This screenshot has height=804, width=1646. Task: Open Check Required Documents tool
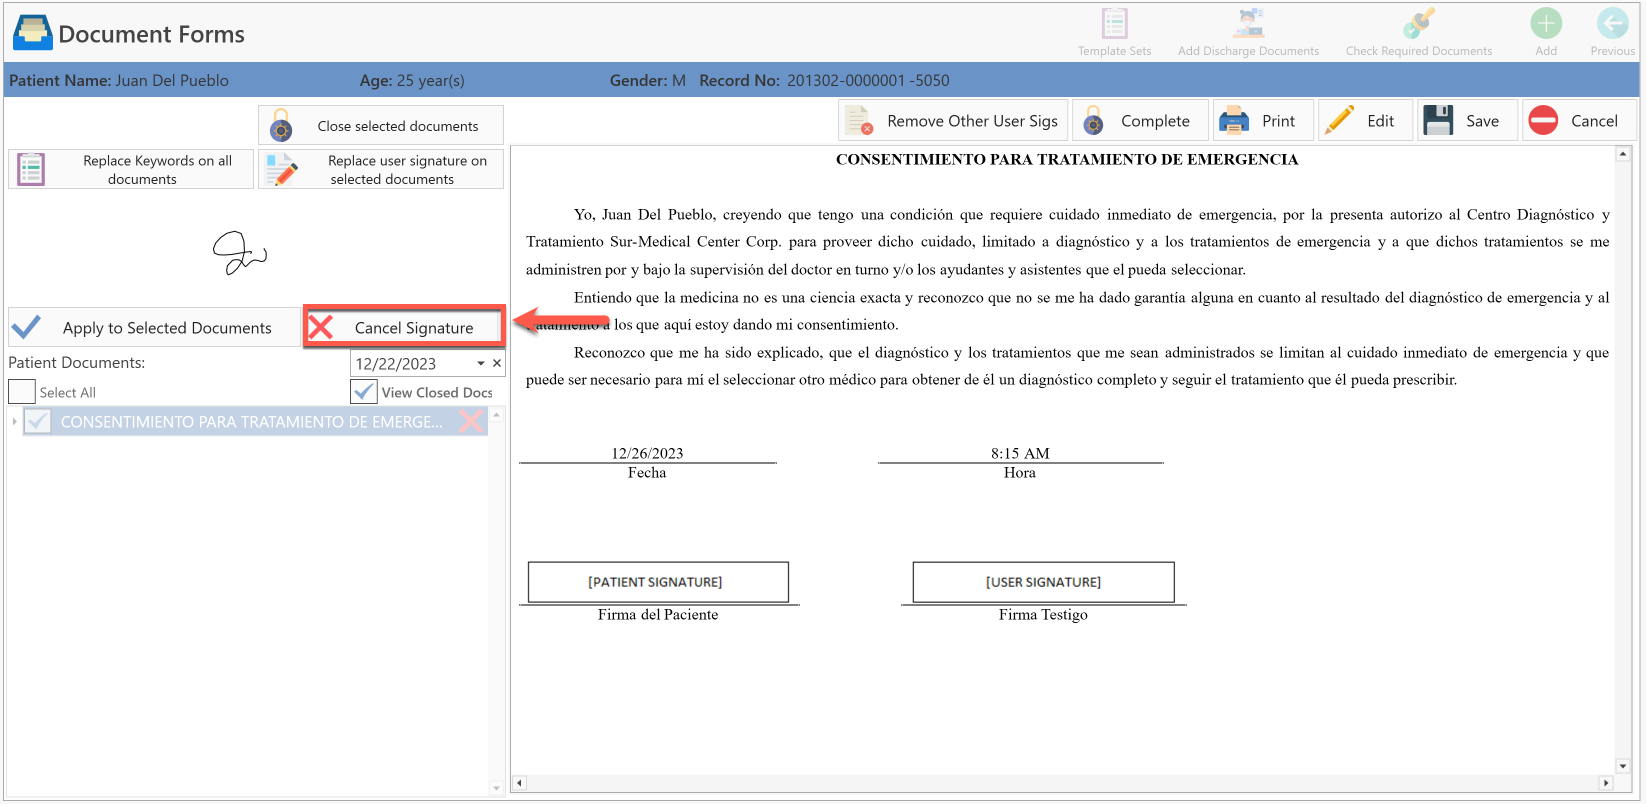pyautogui.click(x=1418, y=24)
